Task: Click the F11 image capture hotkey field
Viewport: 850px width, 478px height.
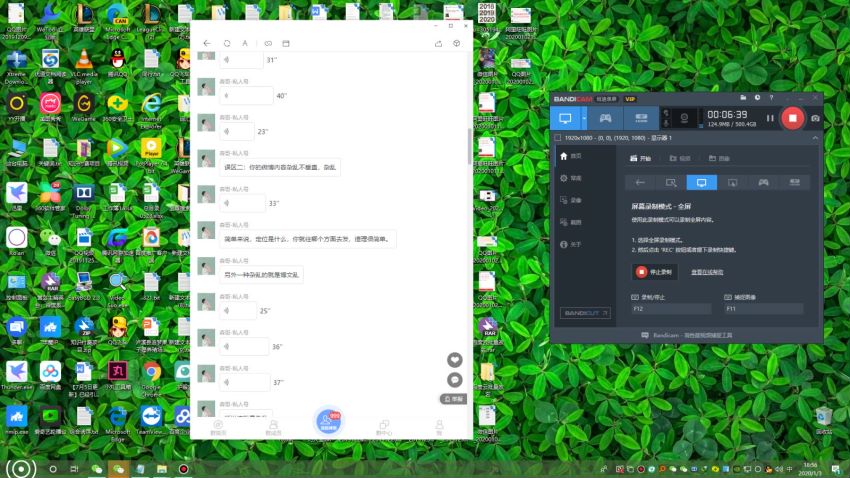Action: [763, 308]
